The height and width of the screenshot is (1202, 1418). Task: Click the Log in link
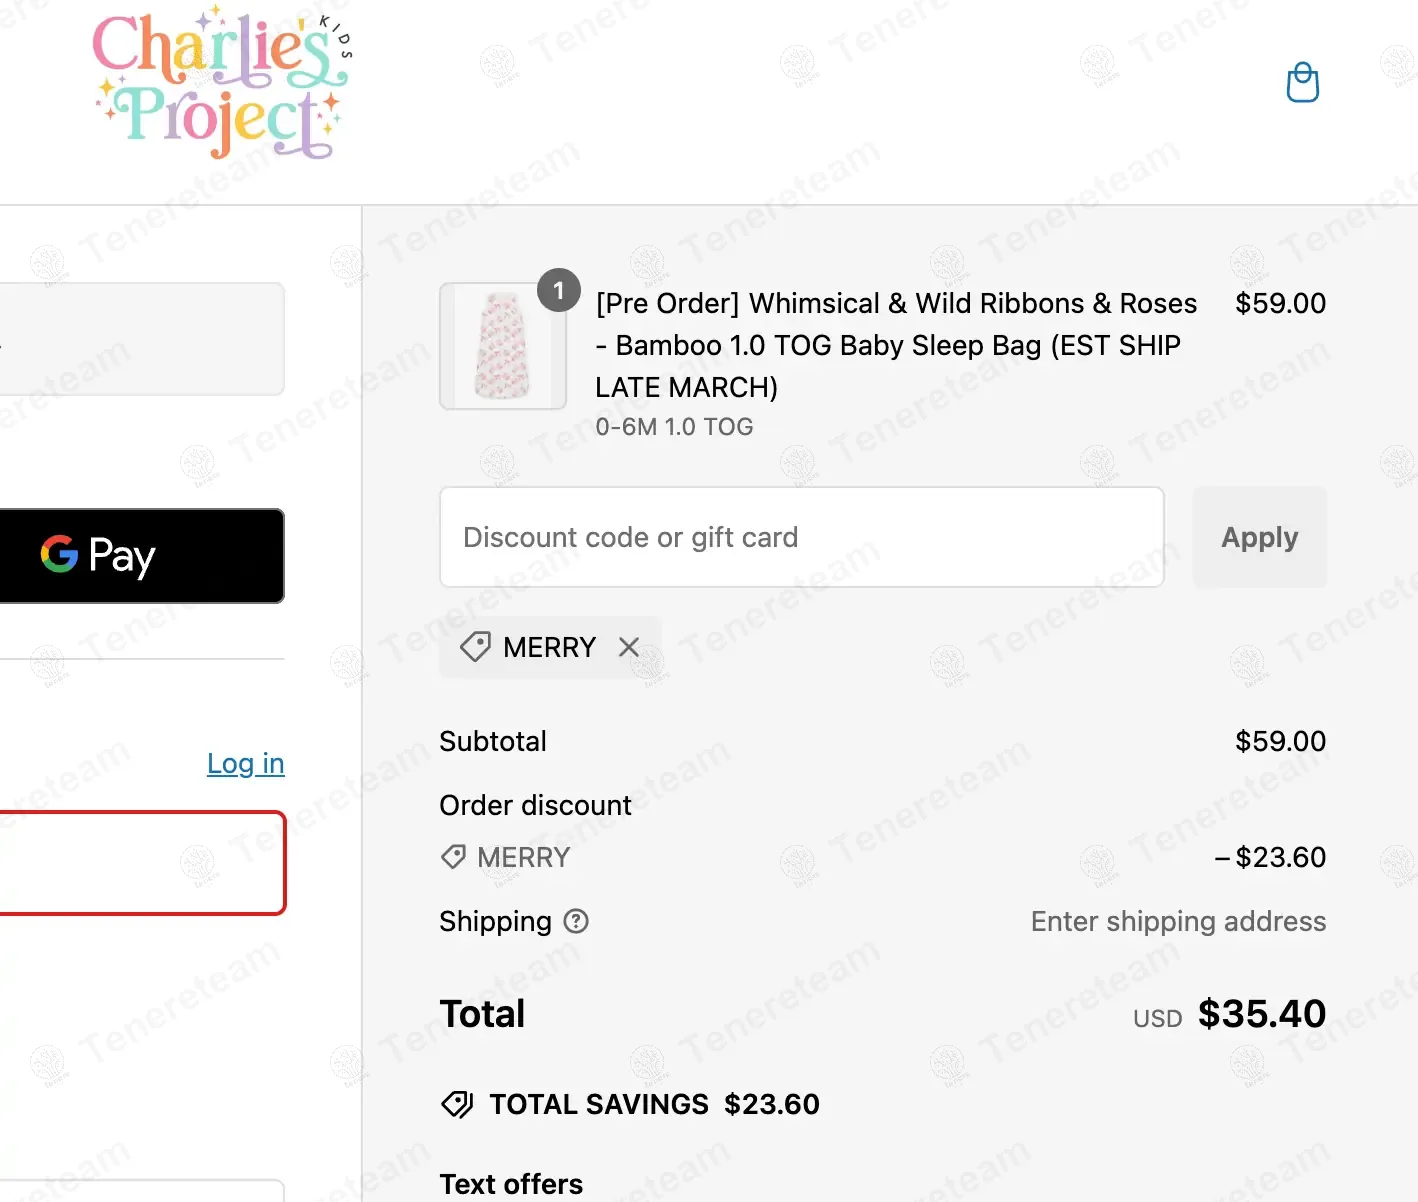[x=245, y=764]
